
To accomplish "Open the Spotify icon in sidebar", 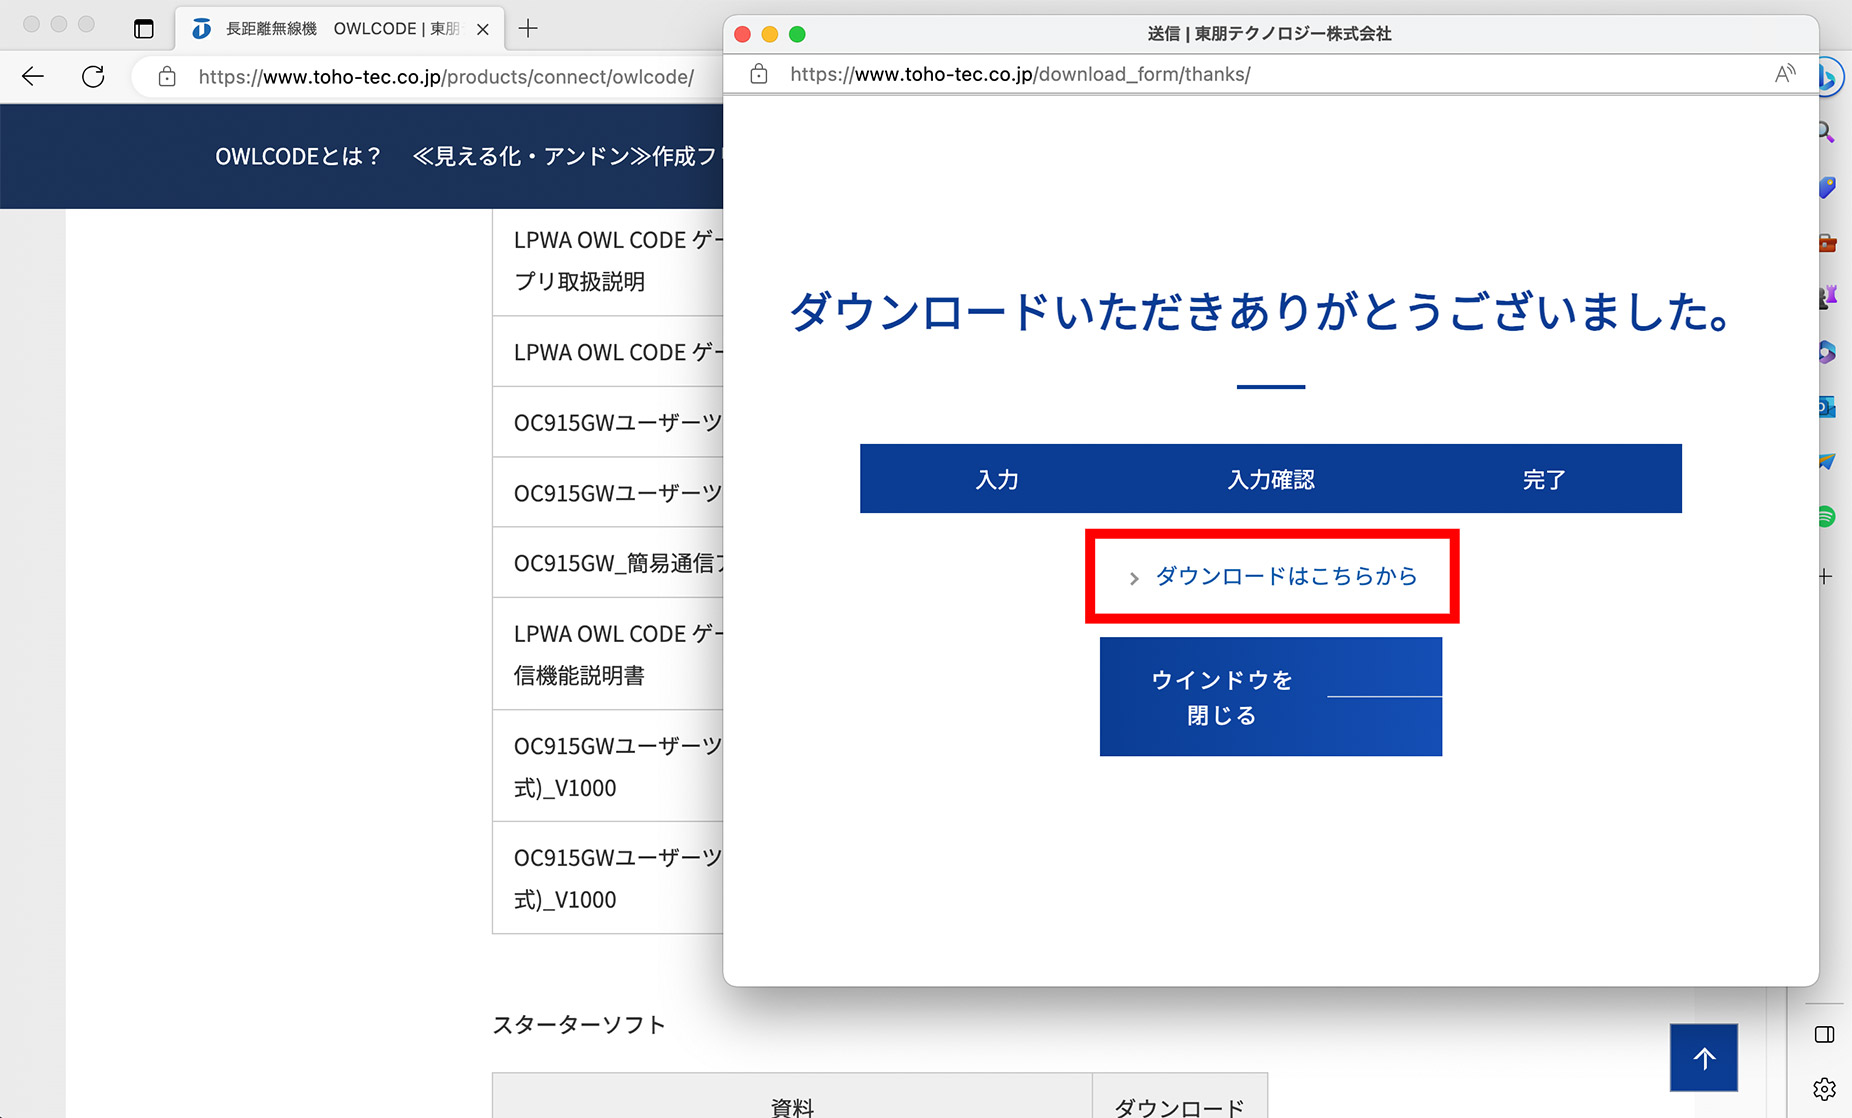I will tap(1827, 517).
